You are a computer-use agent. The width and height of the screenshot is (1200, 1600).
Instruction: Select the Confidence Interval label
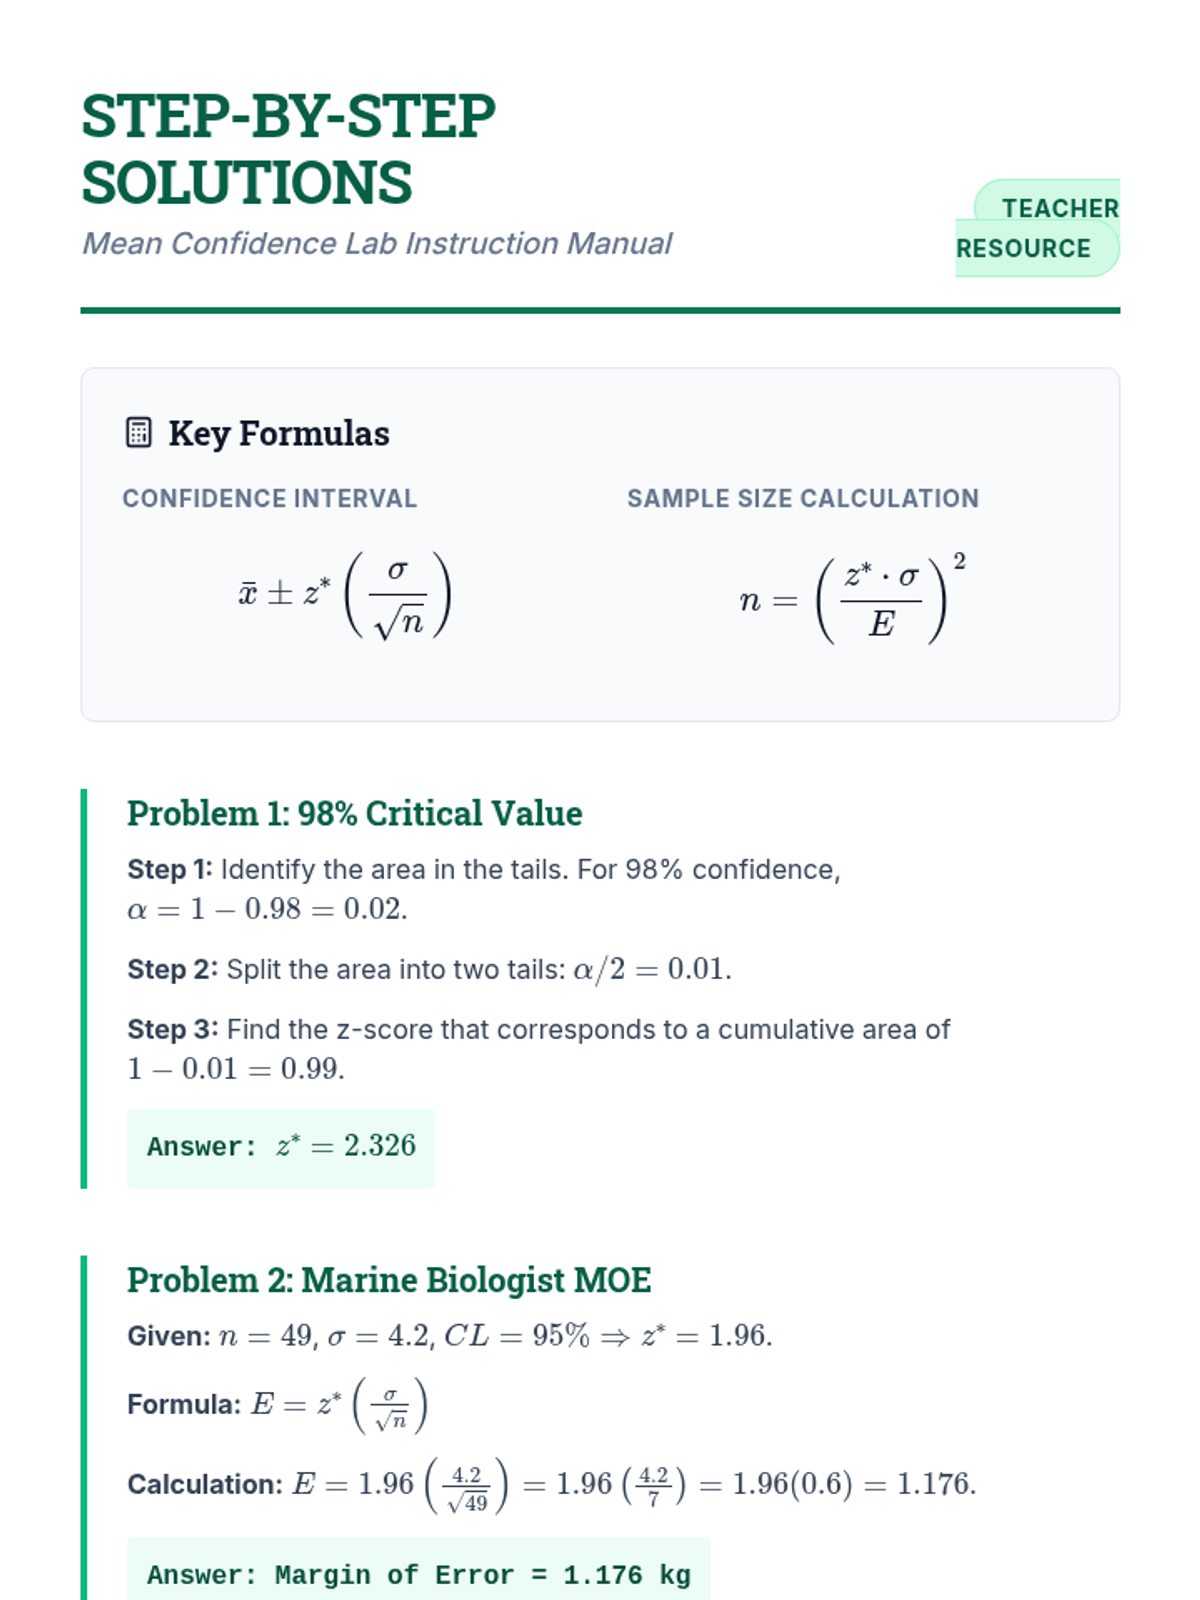(x=269, y=498)
